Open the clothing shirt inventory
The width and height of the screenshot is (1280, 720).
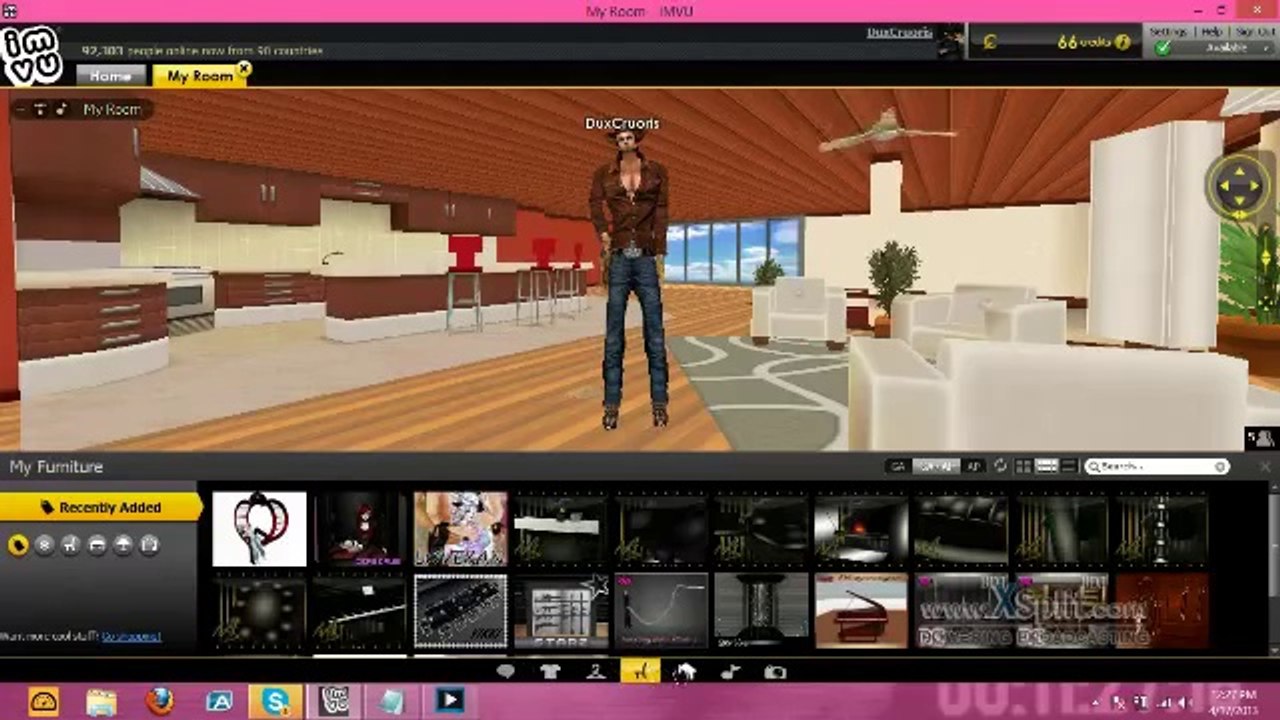coord(550,672)
